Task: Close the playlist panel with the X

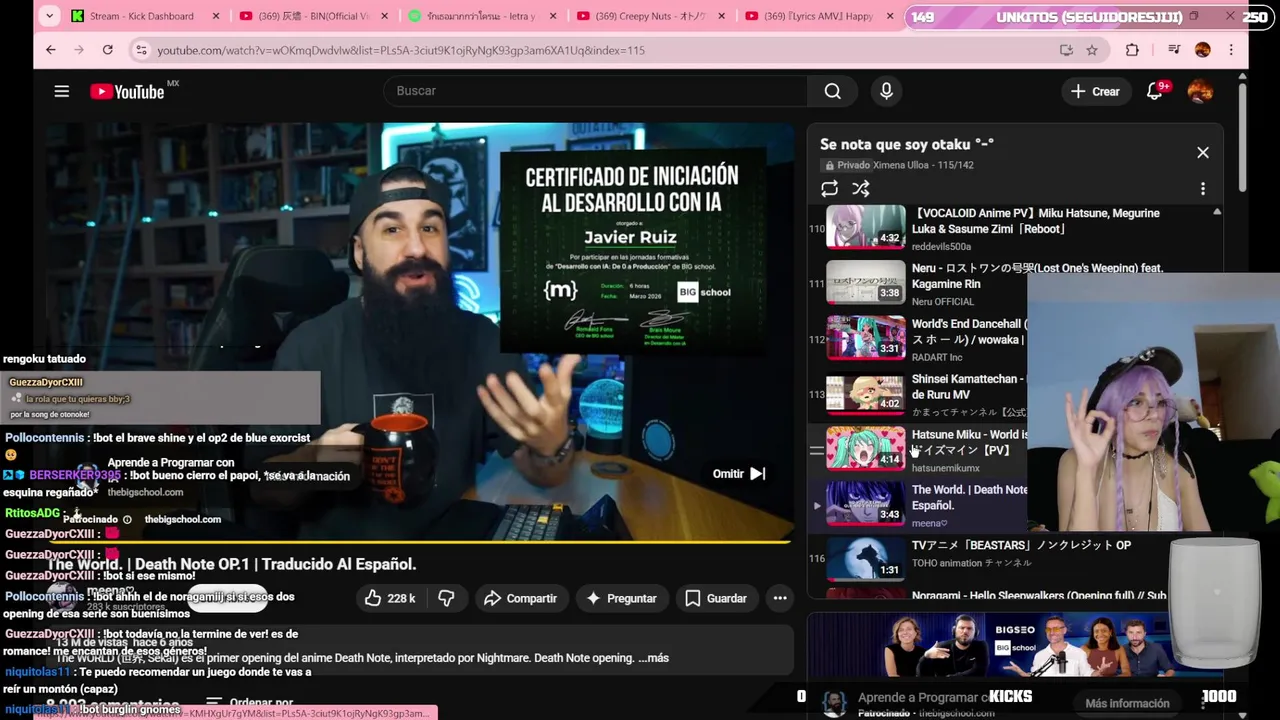Action: (x=1203, y=153)
